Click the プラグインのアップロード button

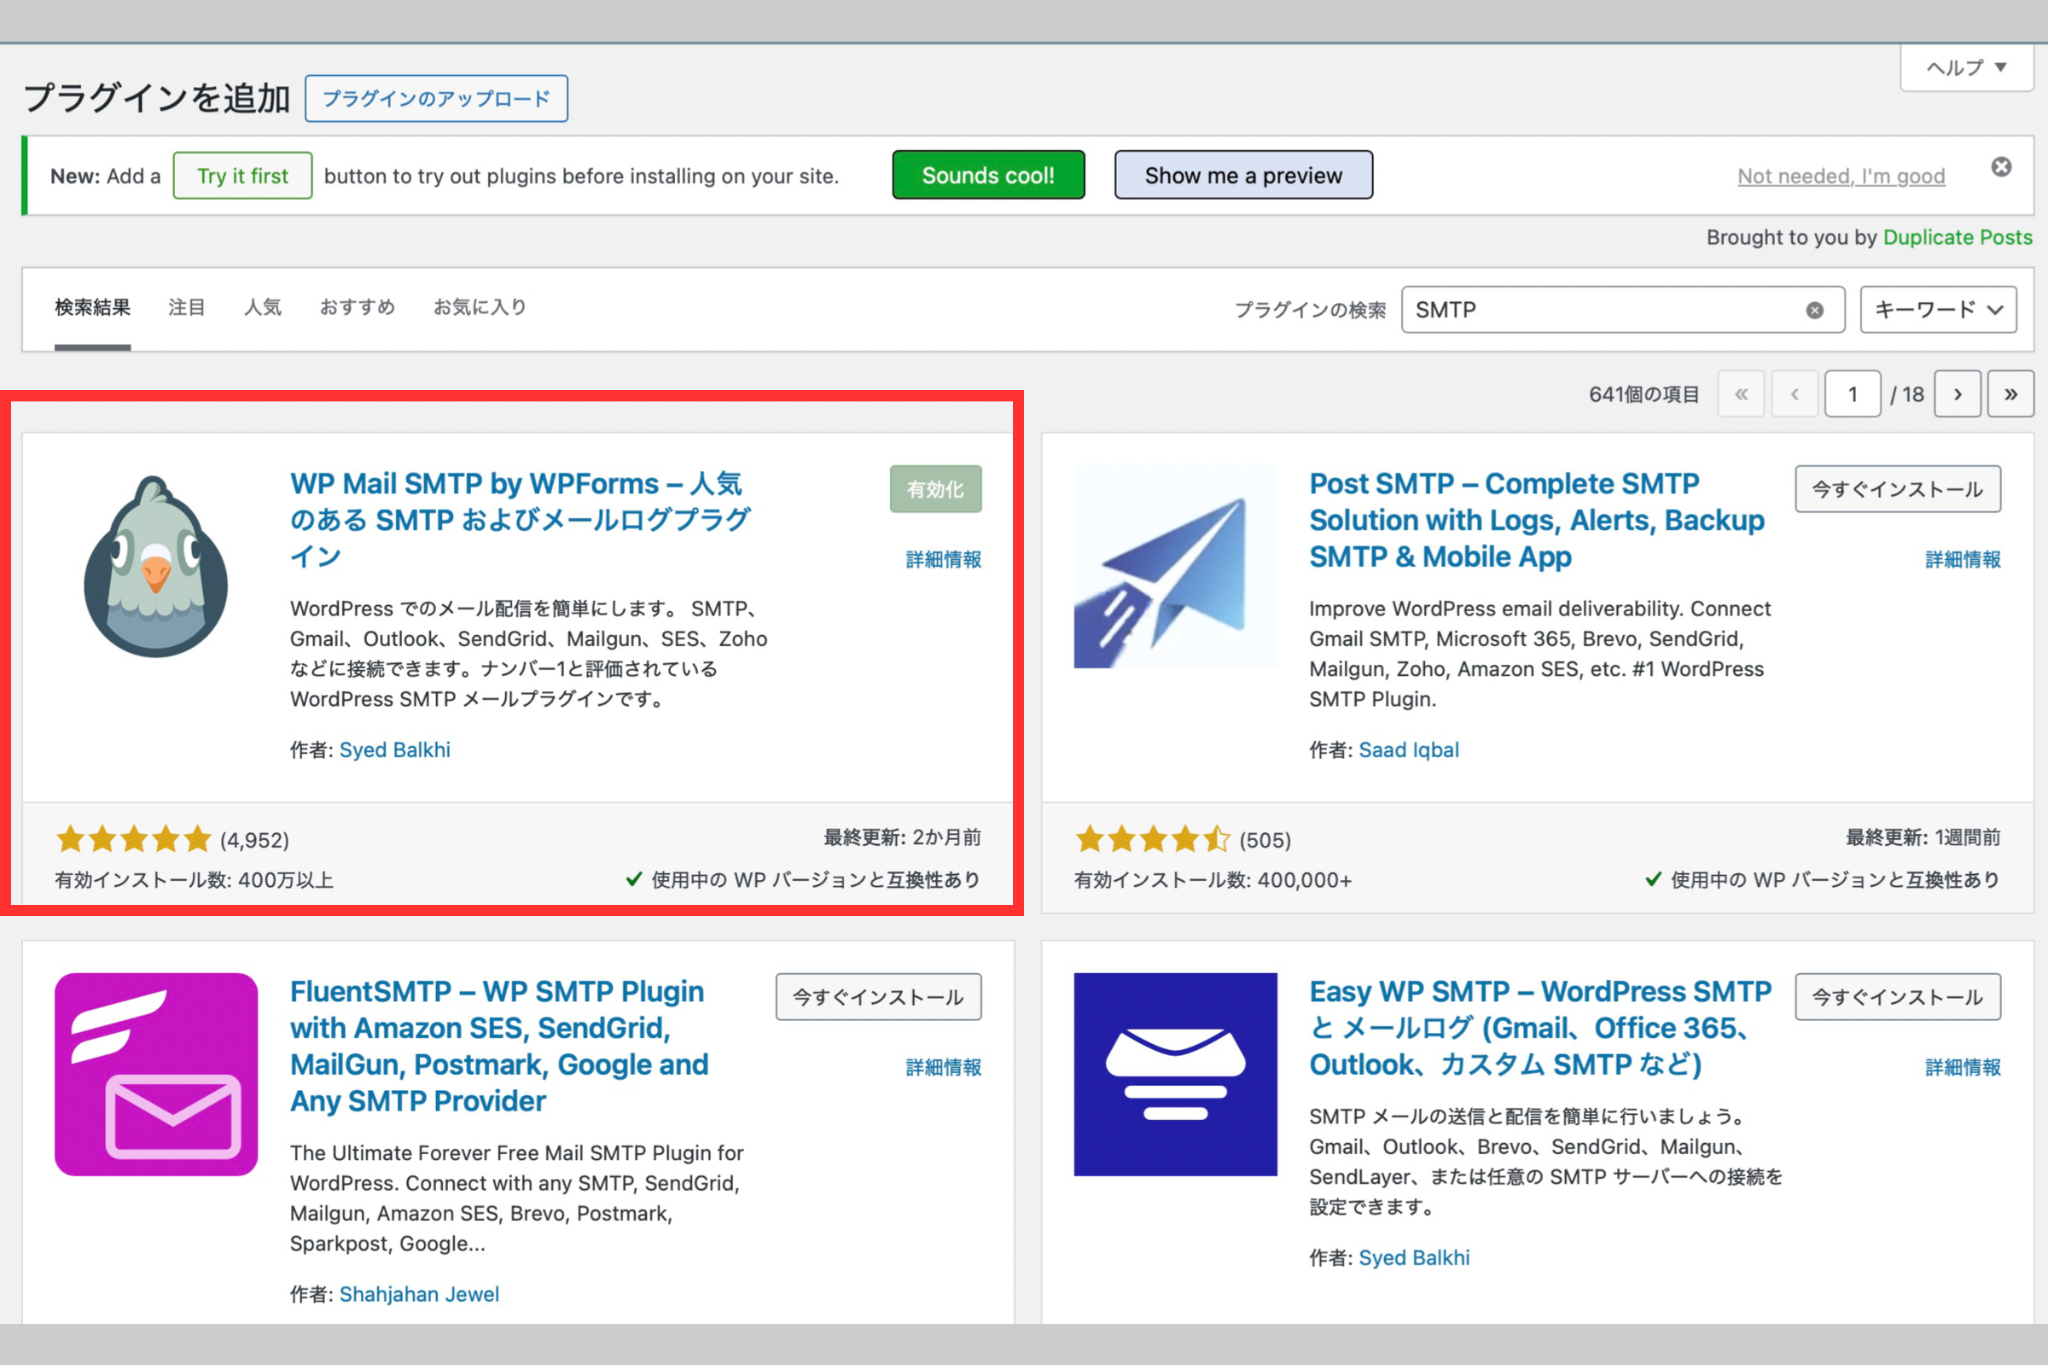point(436,99)
